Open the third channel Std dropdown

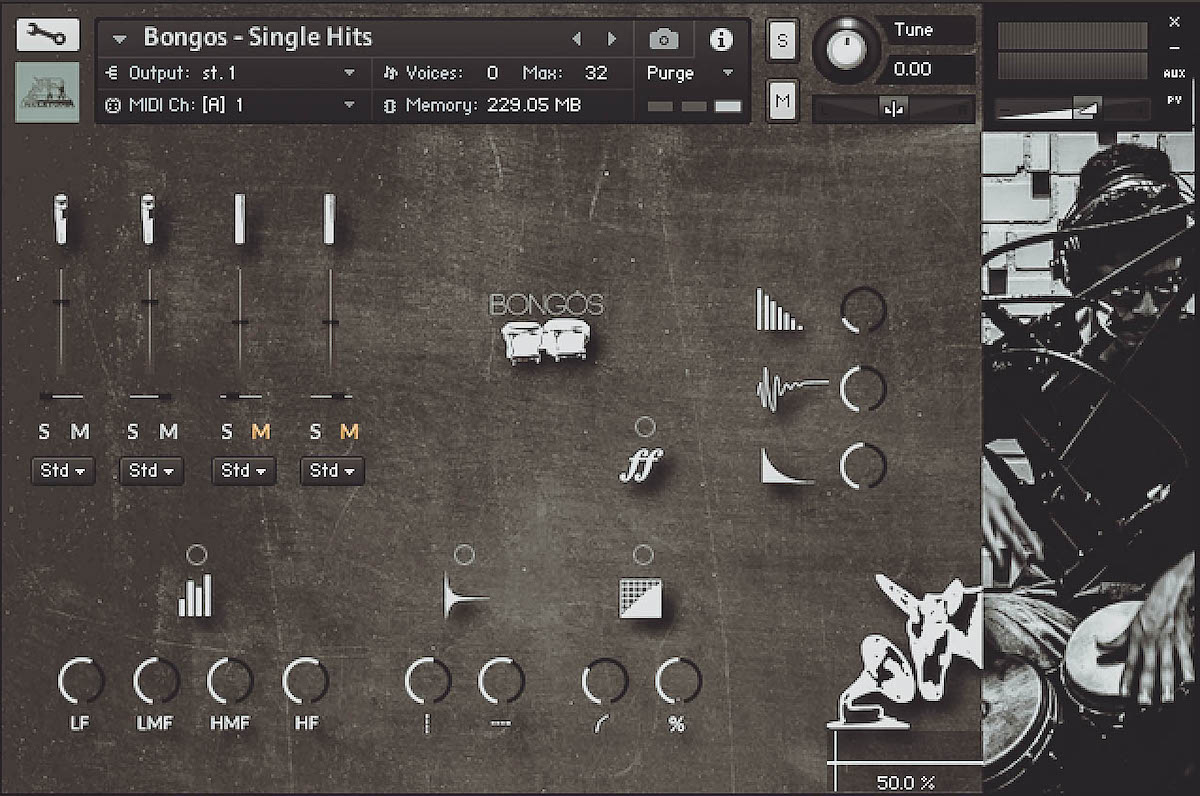(244, 470)
